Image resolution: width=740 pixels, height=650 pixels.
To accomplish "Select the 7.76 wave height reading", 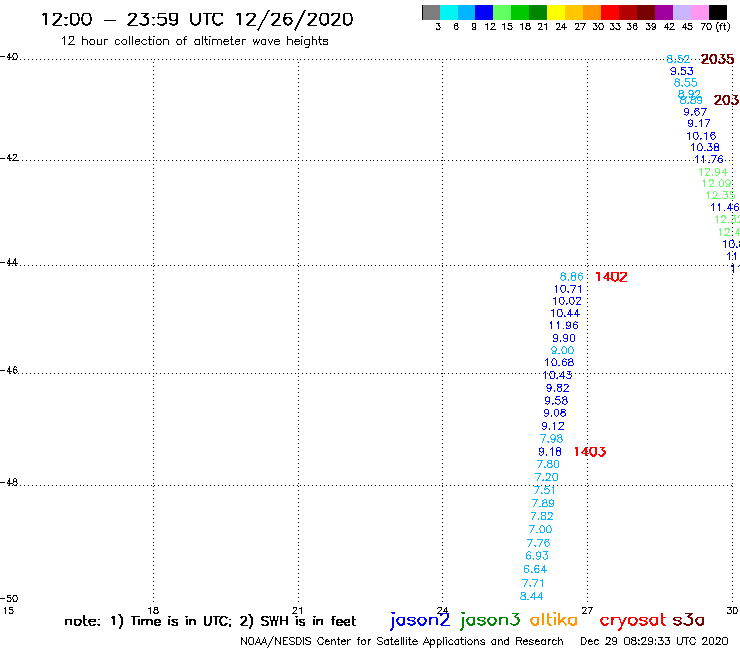I will 538,543.
